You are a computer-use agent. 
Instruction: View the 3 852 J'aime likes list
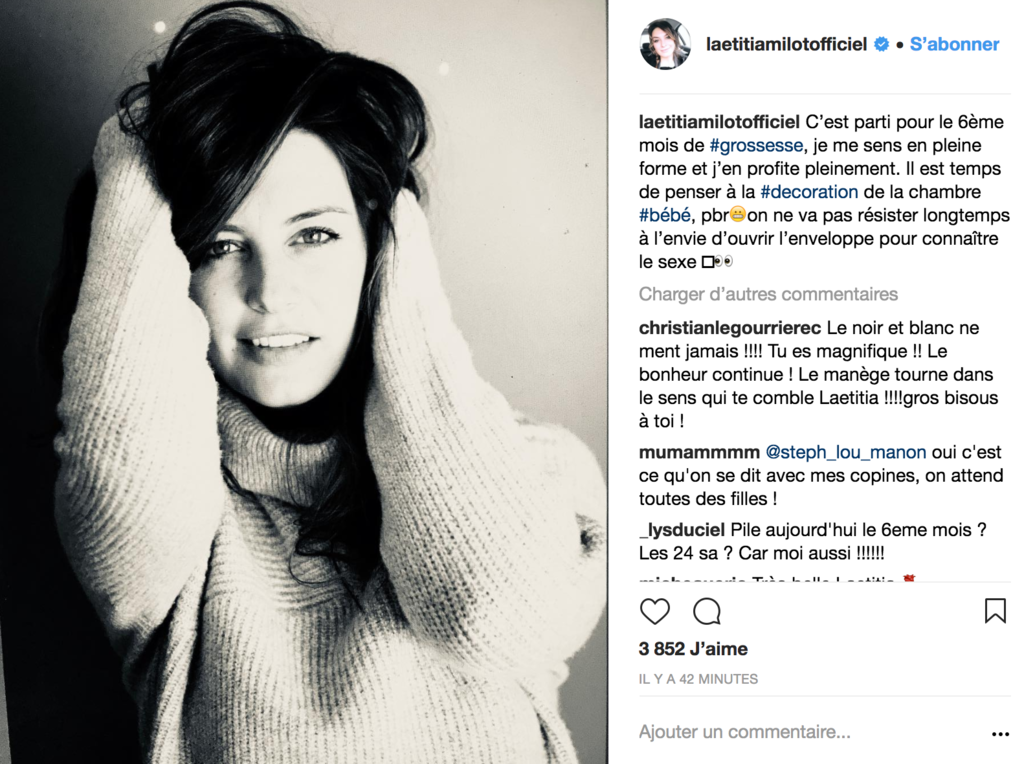coord(694,649)
